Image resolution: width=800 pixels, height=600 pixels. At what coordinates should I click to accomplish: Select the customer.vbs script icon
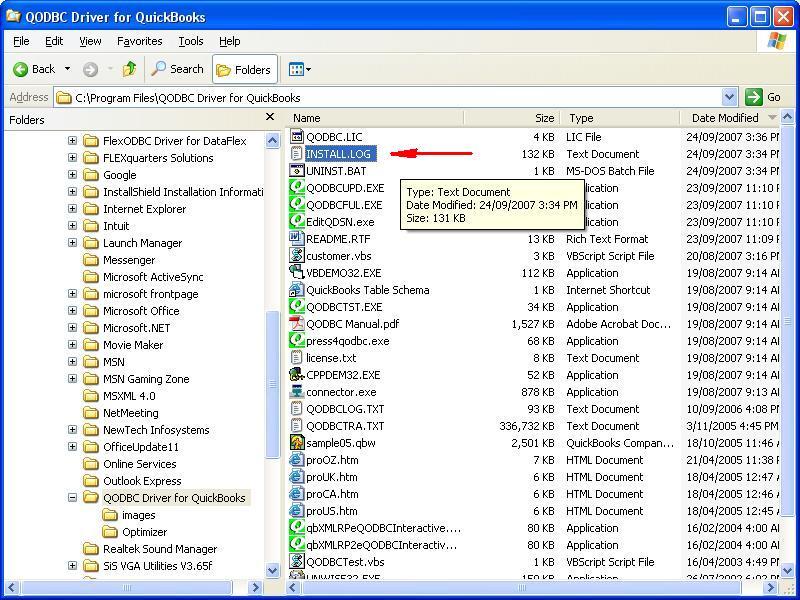tap(297, 256)
